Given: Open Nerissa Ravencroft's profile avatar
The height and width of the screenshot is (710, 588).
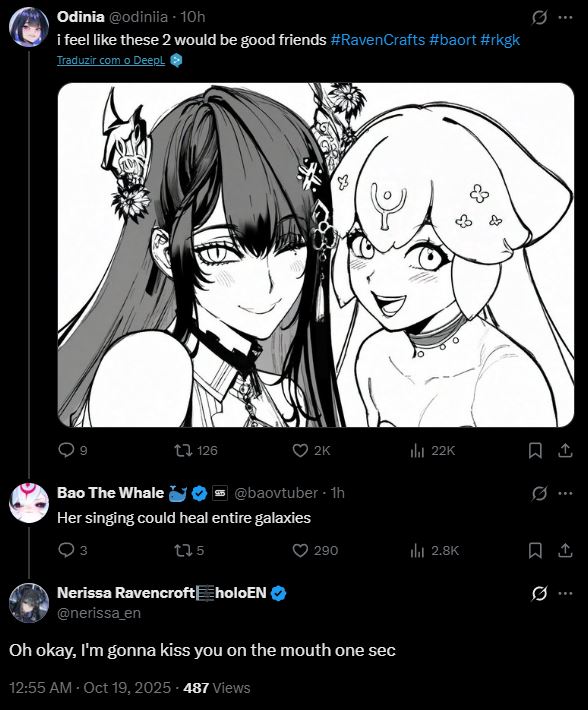Looking at the screenshot, I should [29, 603].
